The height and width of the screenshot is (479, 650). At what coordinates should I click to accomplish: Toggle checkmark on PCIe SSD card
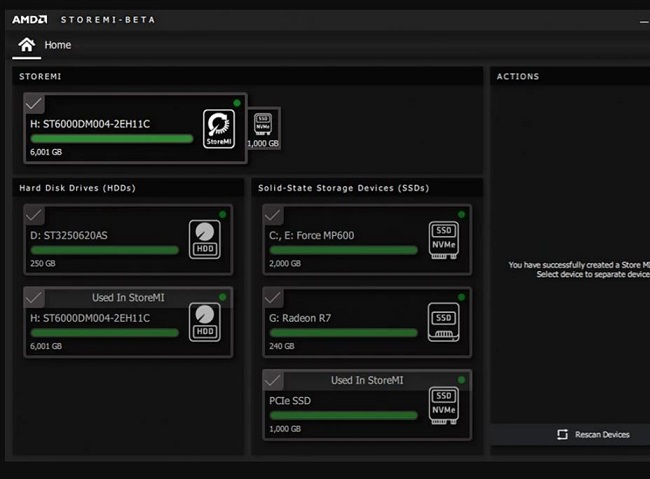[273, 380]
